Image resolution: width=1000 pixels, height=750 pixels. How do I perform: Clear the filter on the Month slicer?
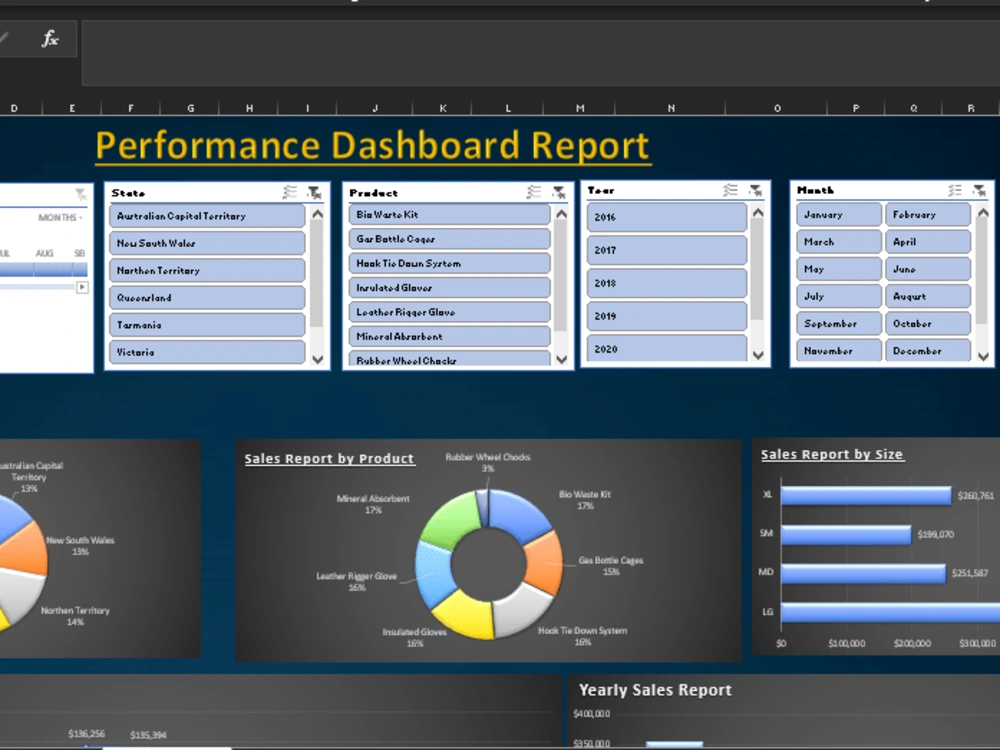pyautogui.click(x=980, y=189)
